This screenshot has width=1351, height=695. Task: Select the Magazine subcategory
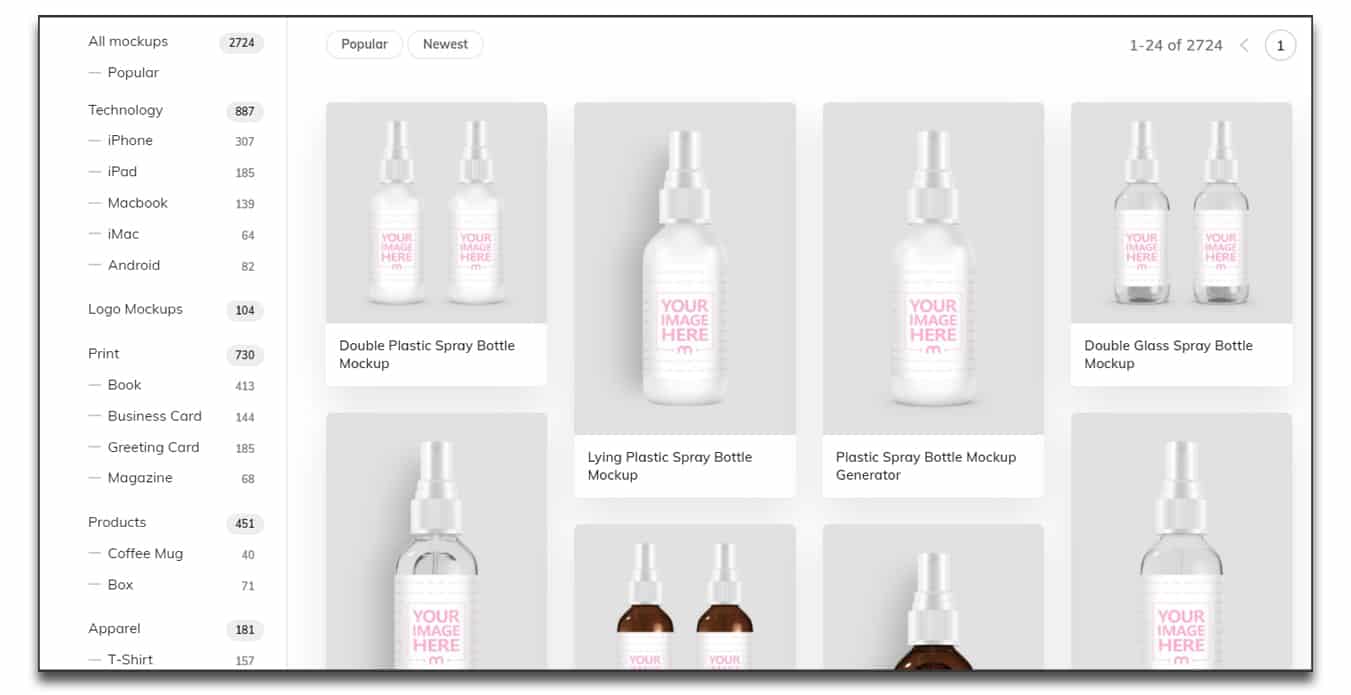click(x=140, y=478)
